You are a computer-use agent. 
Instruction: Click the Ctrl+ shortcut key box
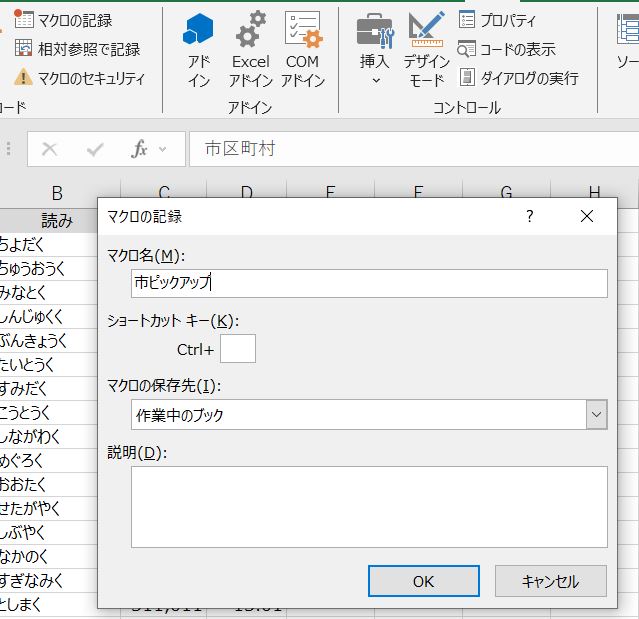pos(237,349)
